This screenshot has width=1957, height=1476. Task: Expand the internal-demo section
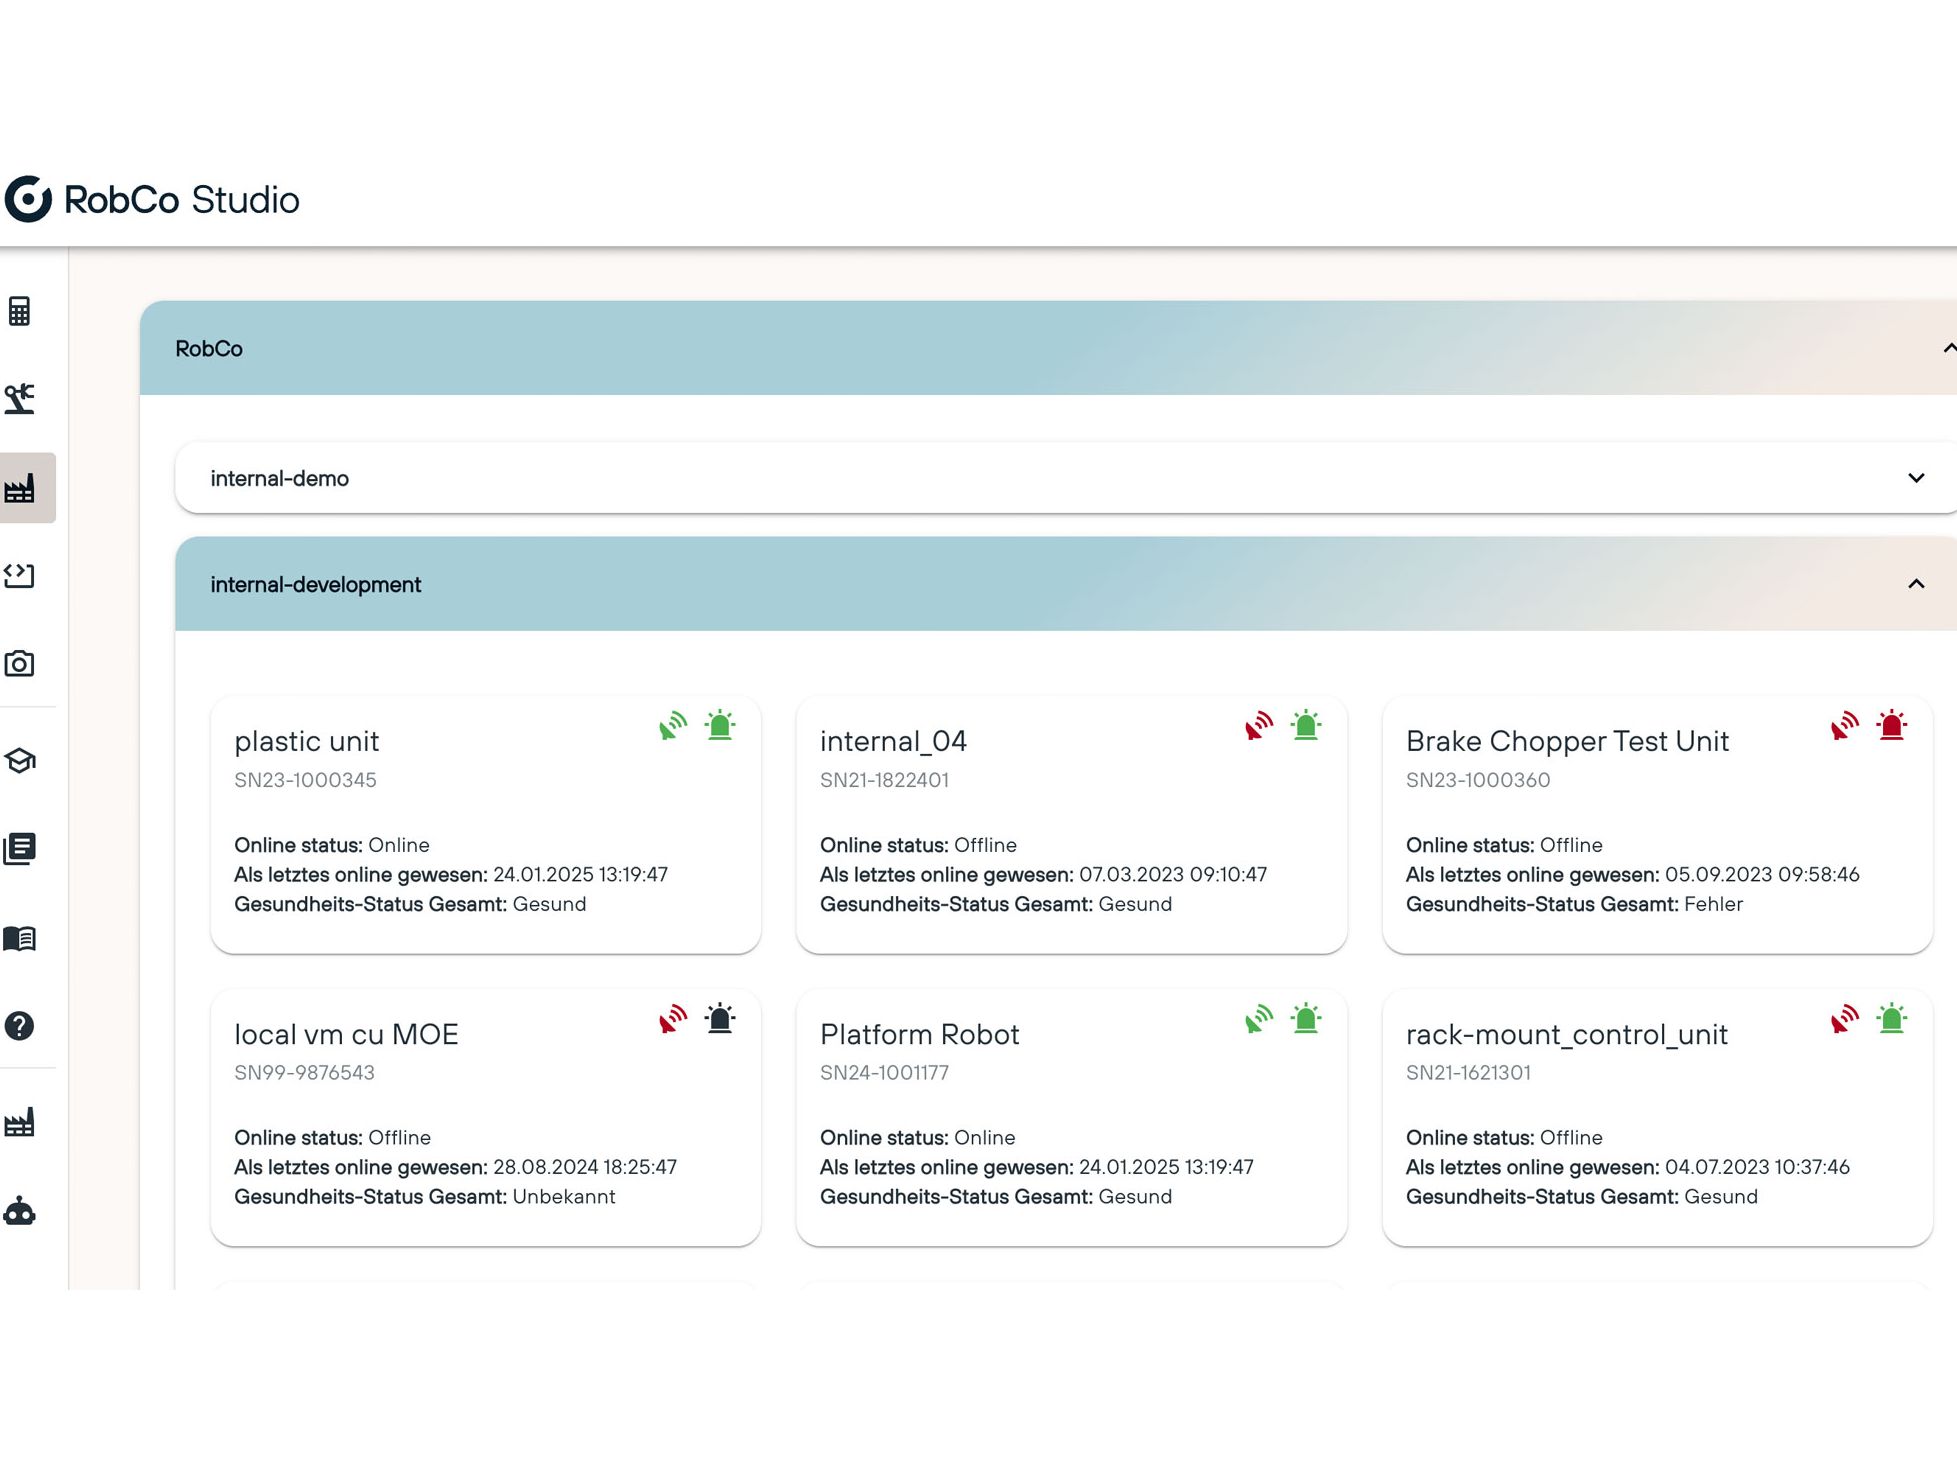[1066, 478]
